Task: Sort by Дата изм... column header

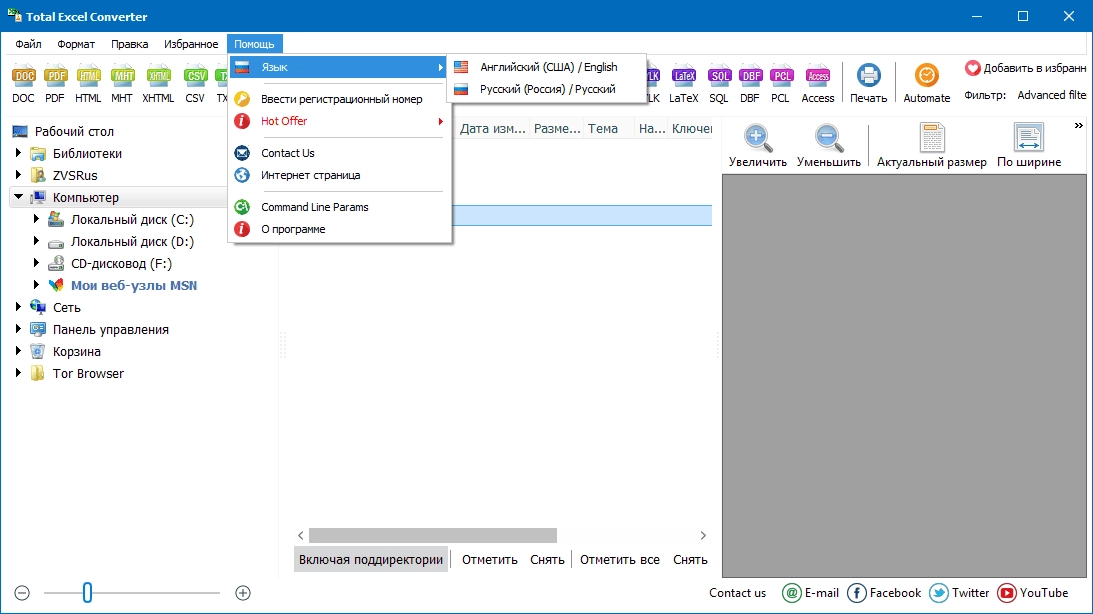Action: (492, 128)
